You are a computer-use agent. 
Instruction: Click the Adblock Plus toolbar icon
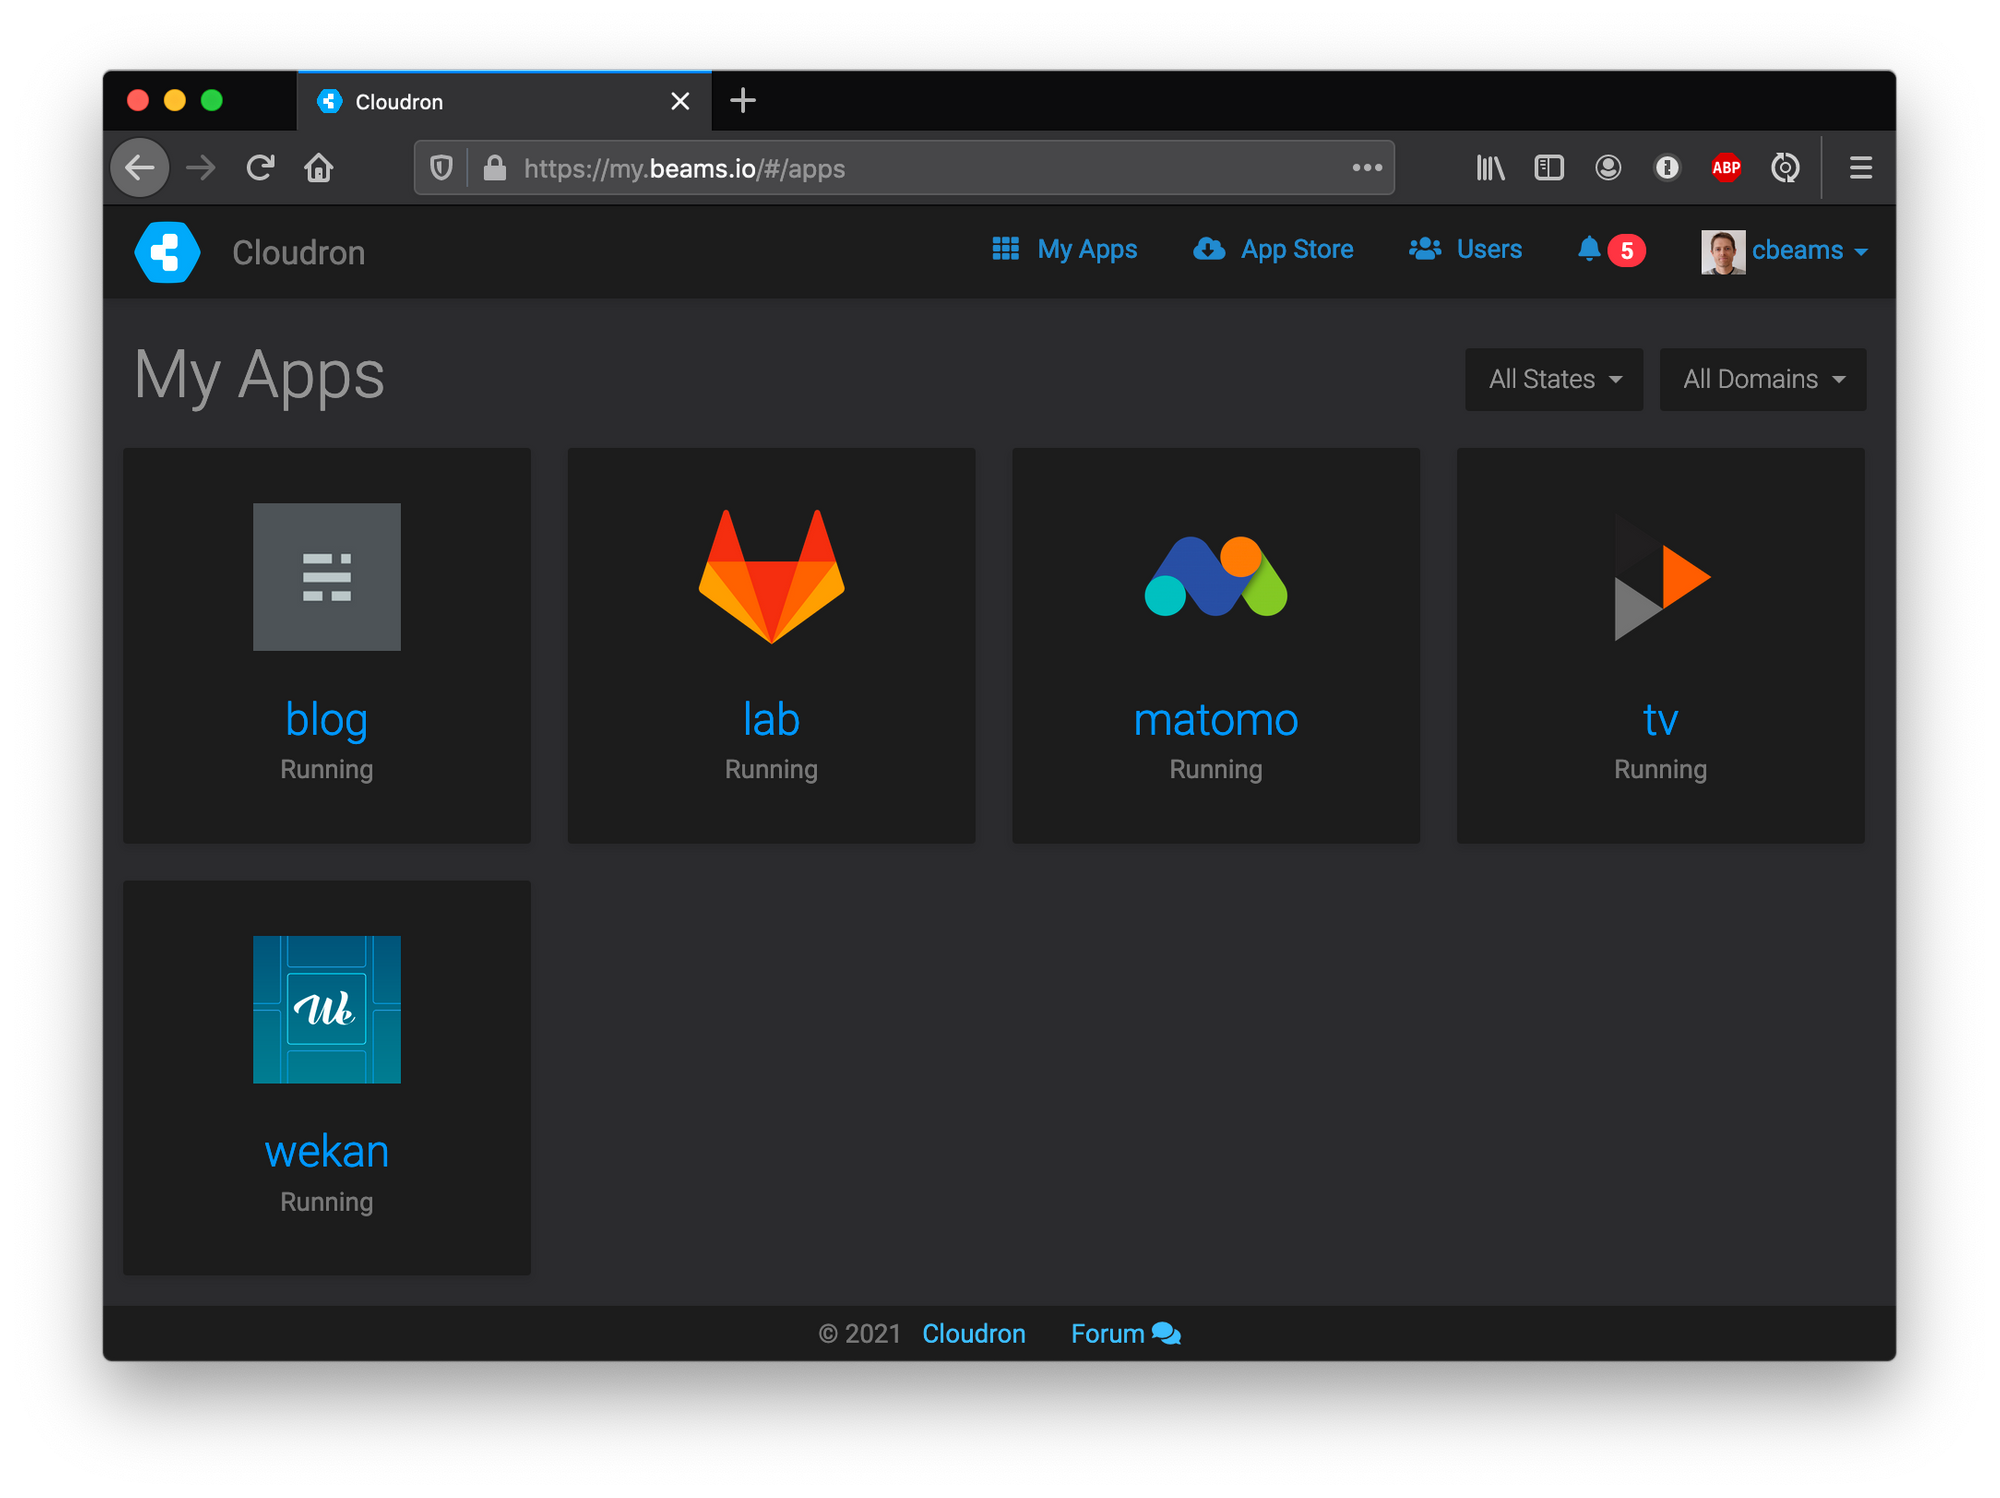pos(1726,167)
